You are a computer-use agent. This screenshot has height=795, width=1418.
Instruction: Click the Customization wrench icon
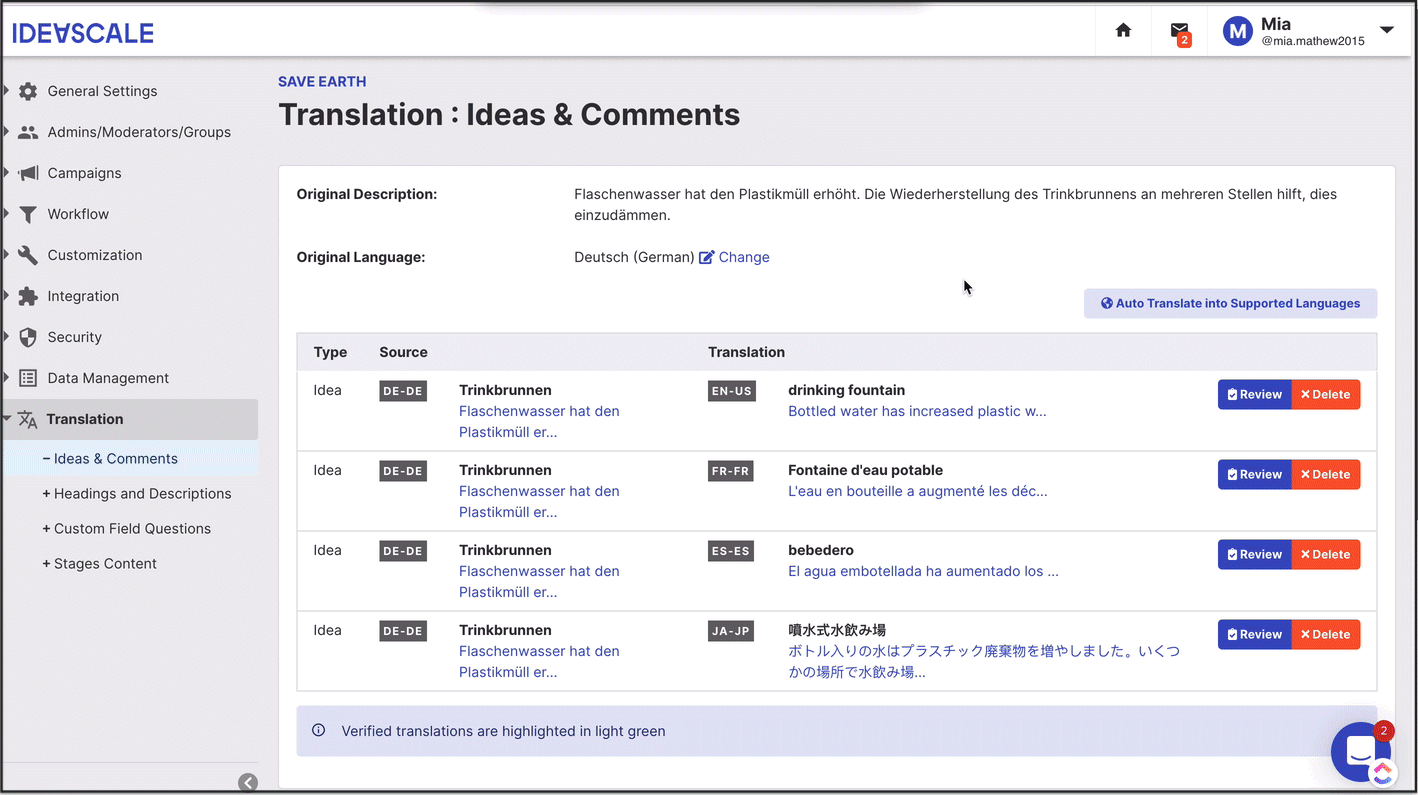[x=28, y=255]
